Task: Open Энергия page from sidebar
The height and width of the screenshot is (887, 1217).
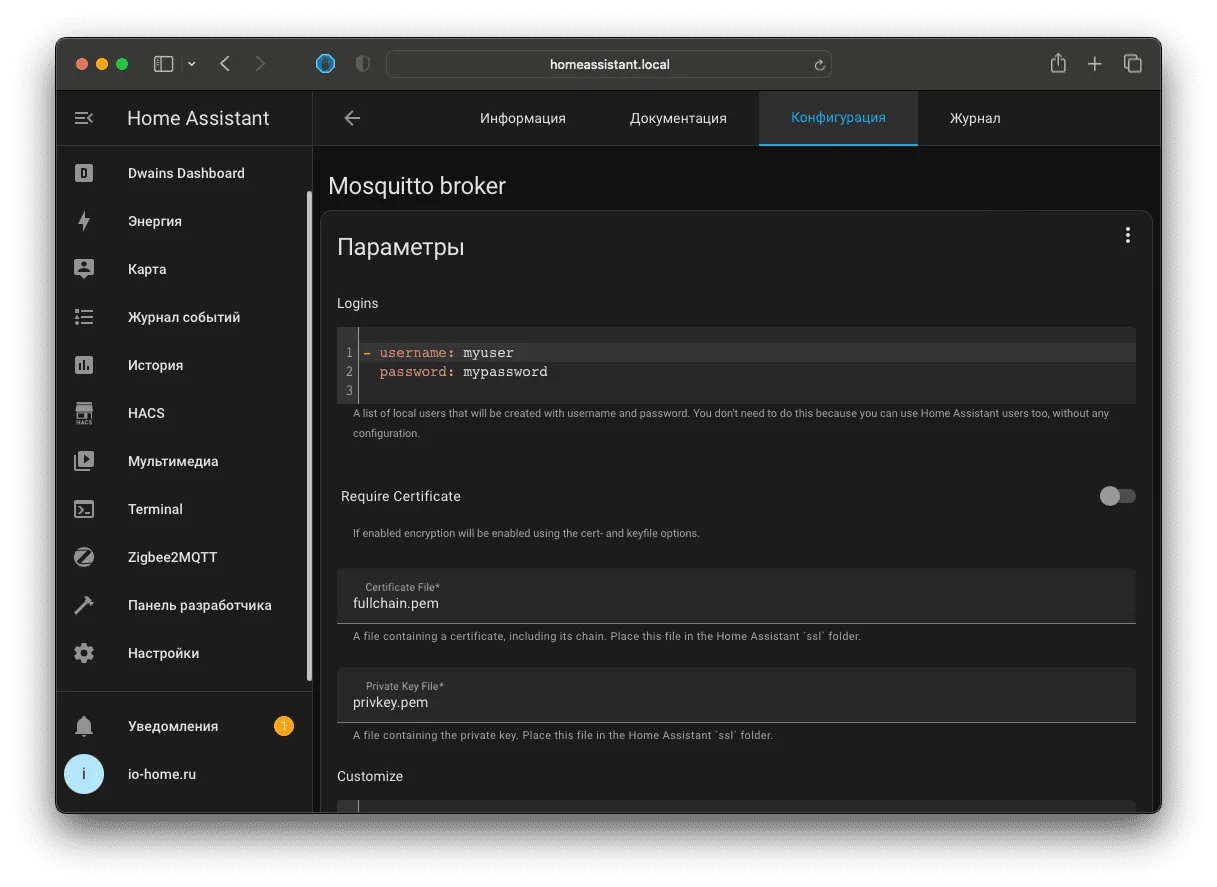Action: coord(155,221)
